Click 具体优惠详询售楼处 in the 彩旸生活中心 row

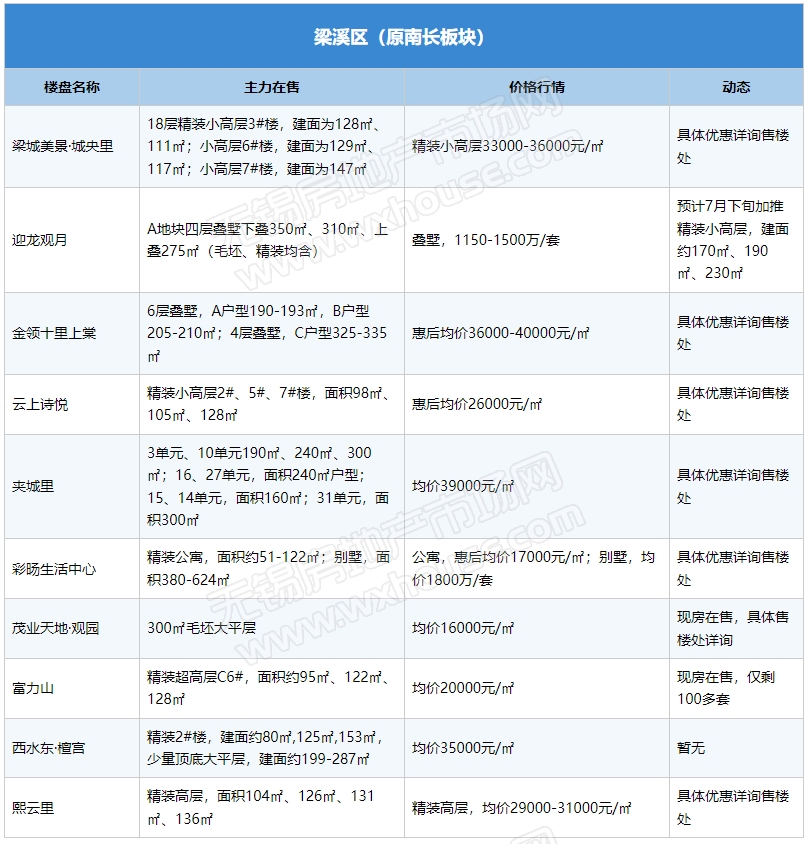[x=733, y=568]
